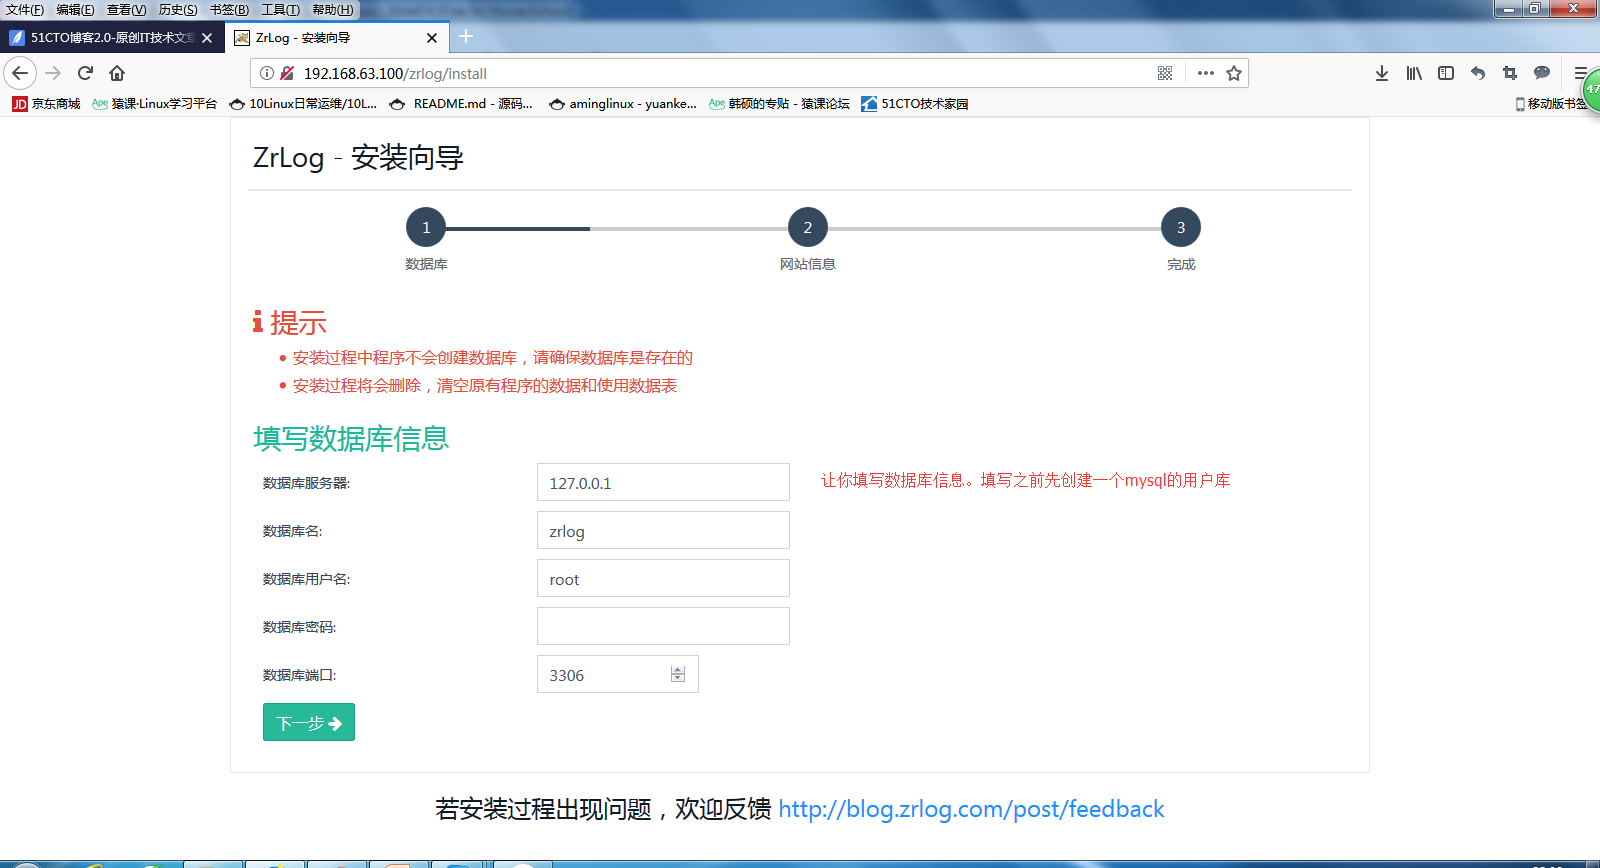Open the downloads panel
This screenshot has width=1600, height=868.
pyautogui.click(x=1382, y=73)
